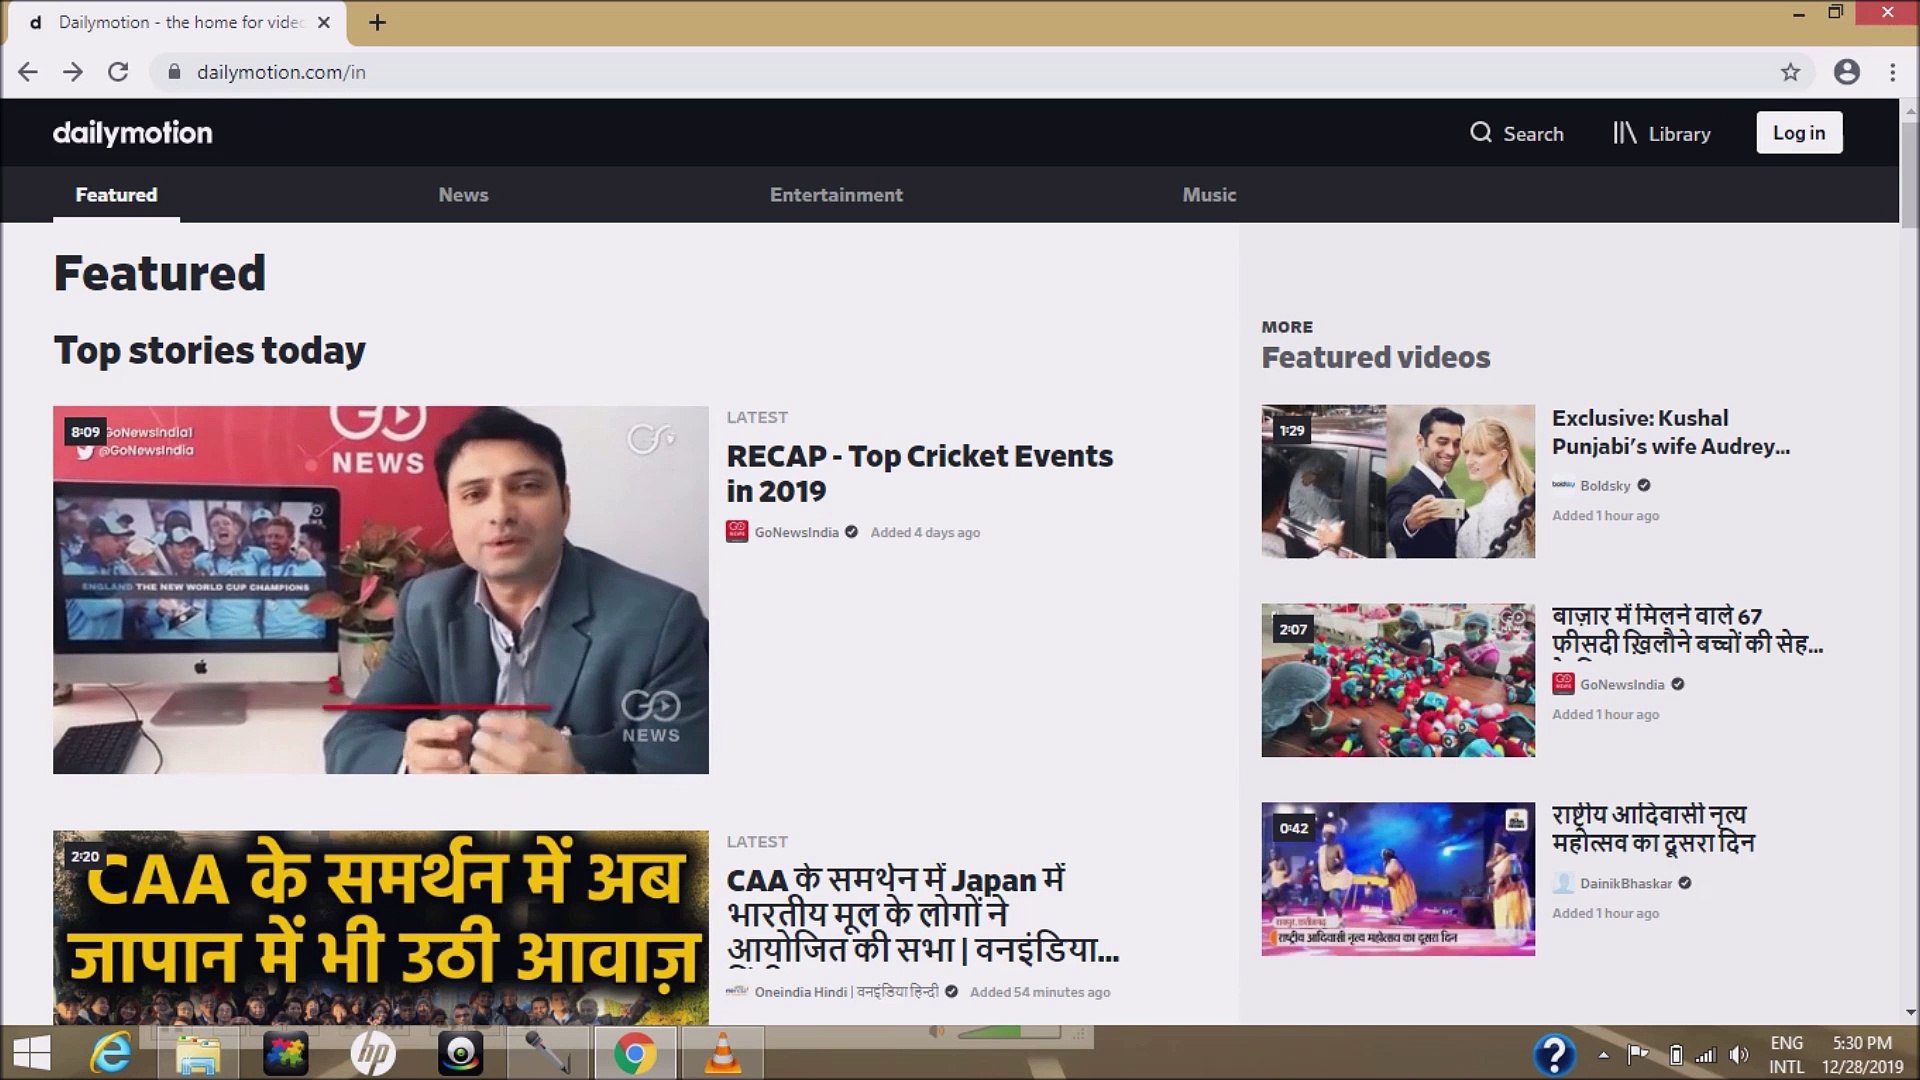Show hidden system tray icons

[x=1603, y=1054]
